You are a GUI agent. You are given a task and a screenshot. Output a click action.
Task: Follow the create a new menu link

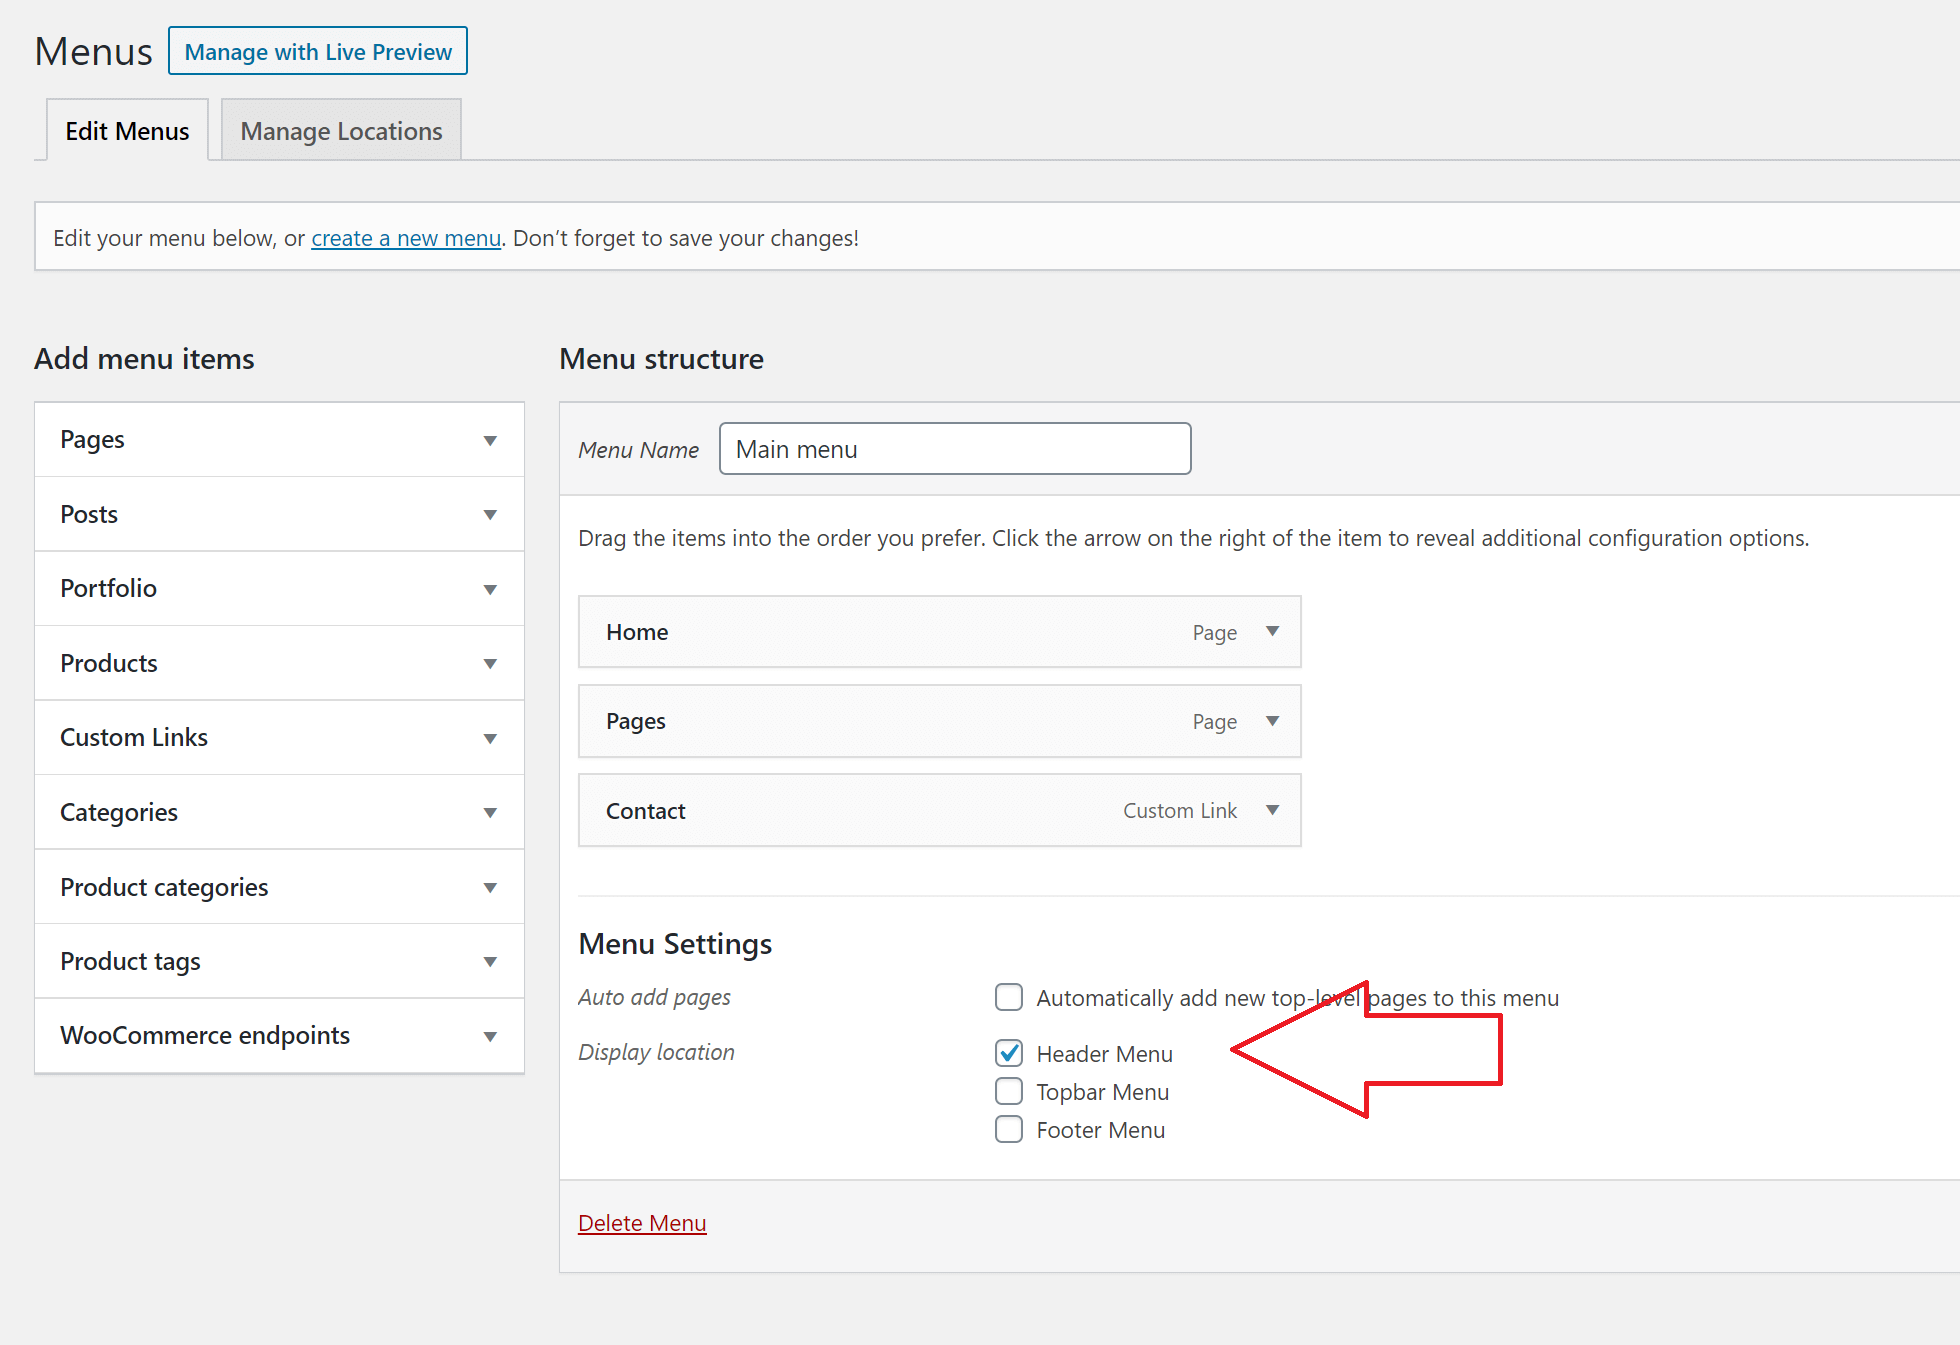pos(406,238)
